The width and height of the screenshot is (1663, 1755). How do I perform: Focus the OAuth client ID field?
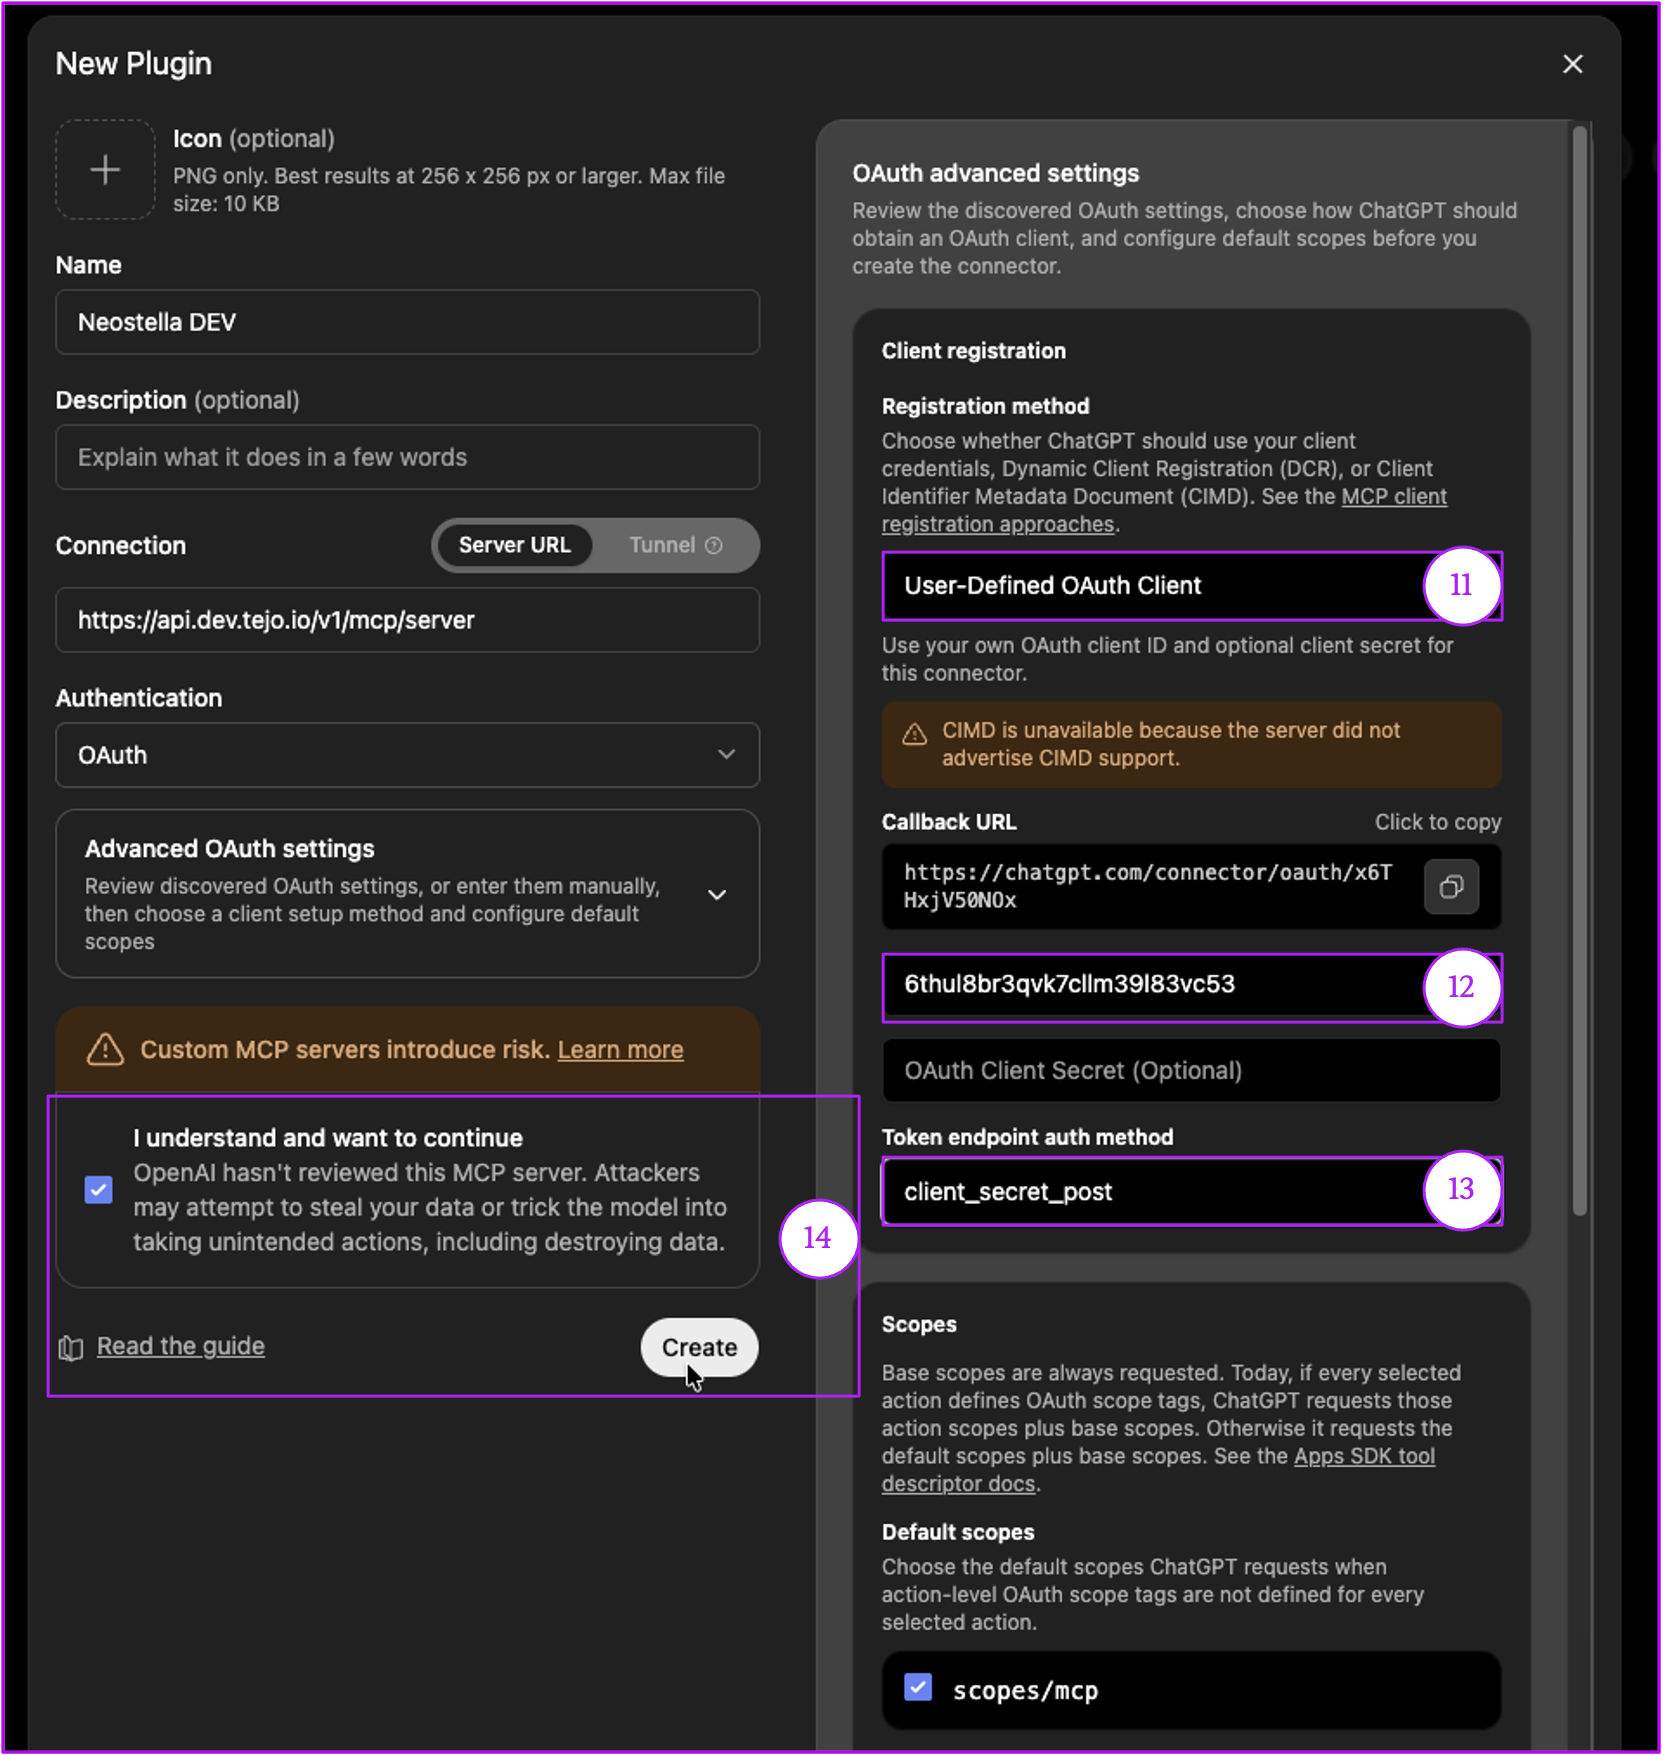point(1191,985)
